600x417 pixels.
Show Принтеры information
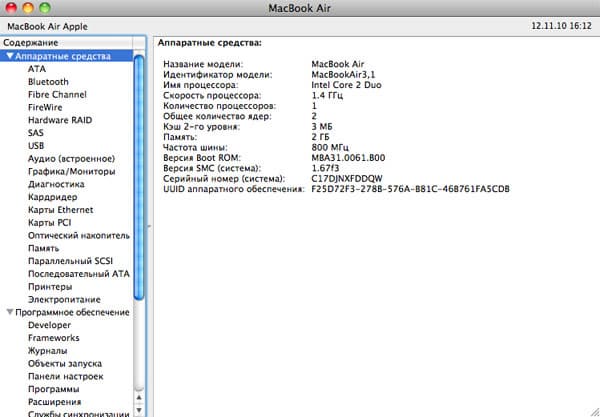[50, 287]
